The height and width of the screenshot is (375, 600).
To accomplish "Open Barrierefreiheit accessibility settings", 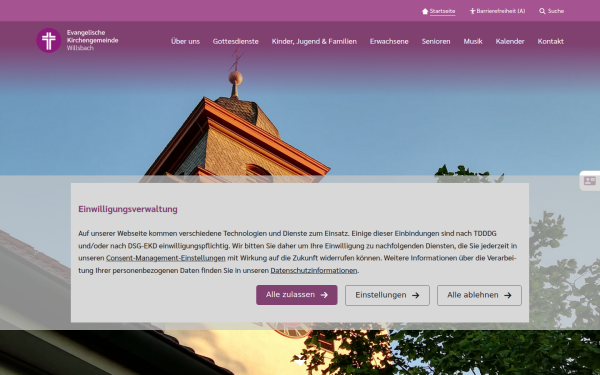I will 497,11.
